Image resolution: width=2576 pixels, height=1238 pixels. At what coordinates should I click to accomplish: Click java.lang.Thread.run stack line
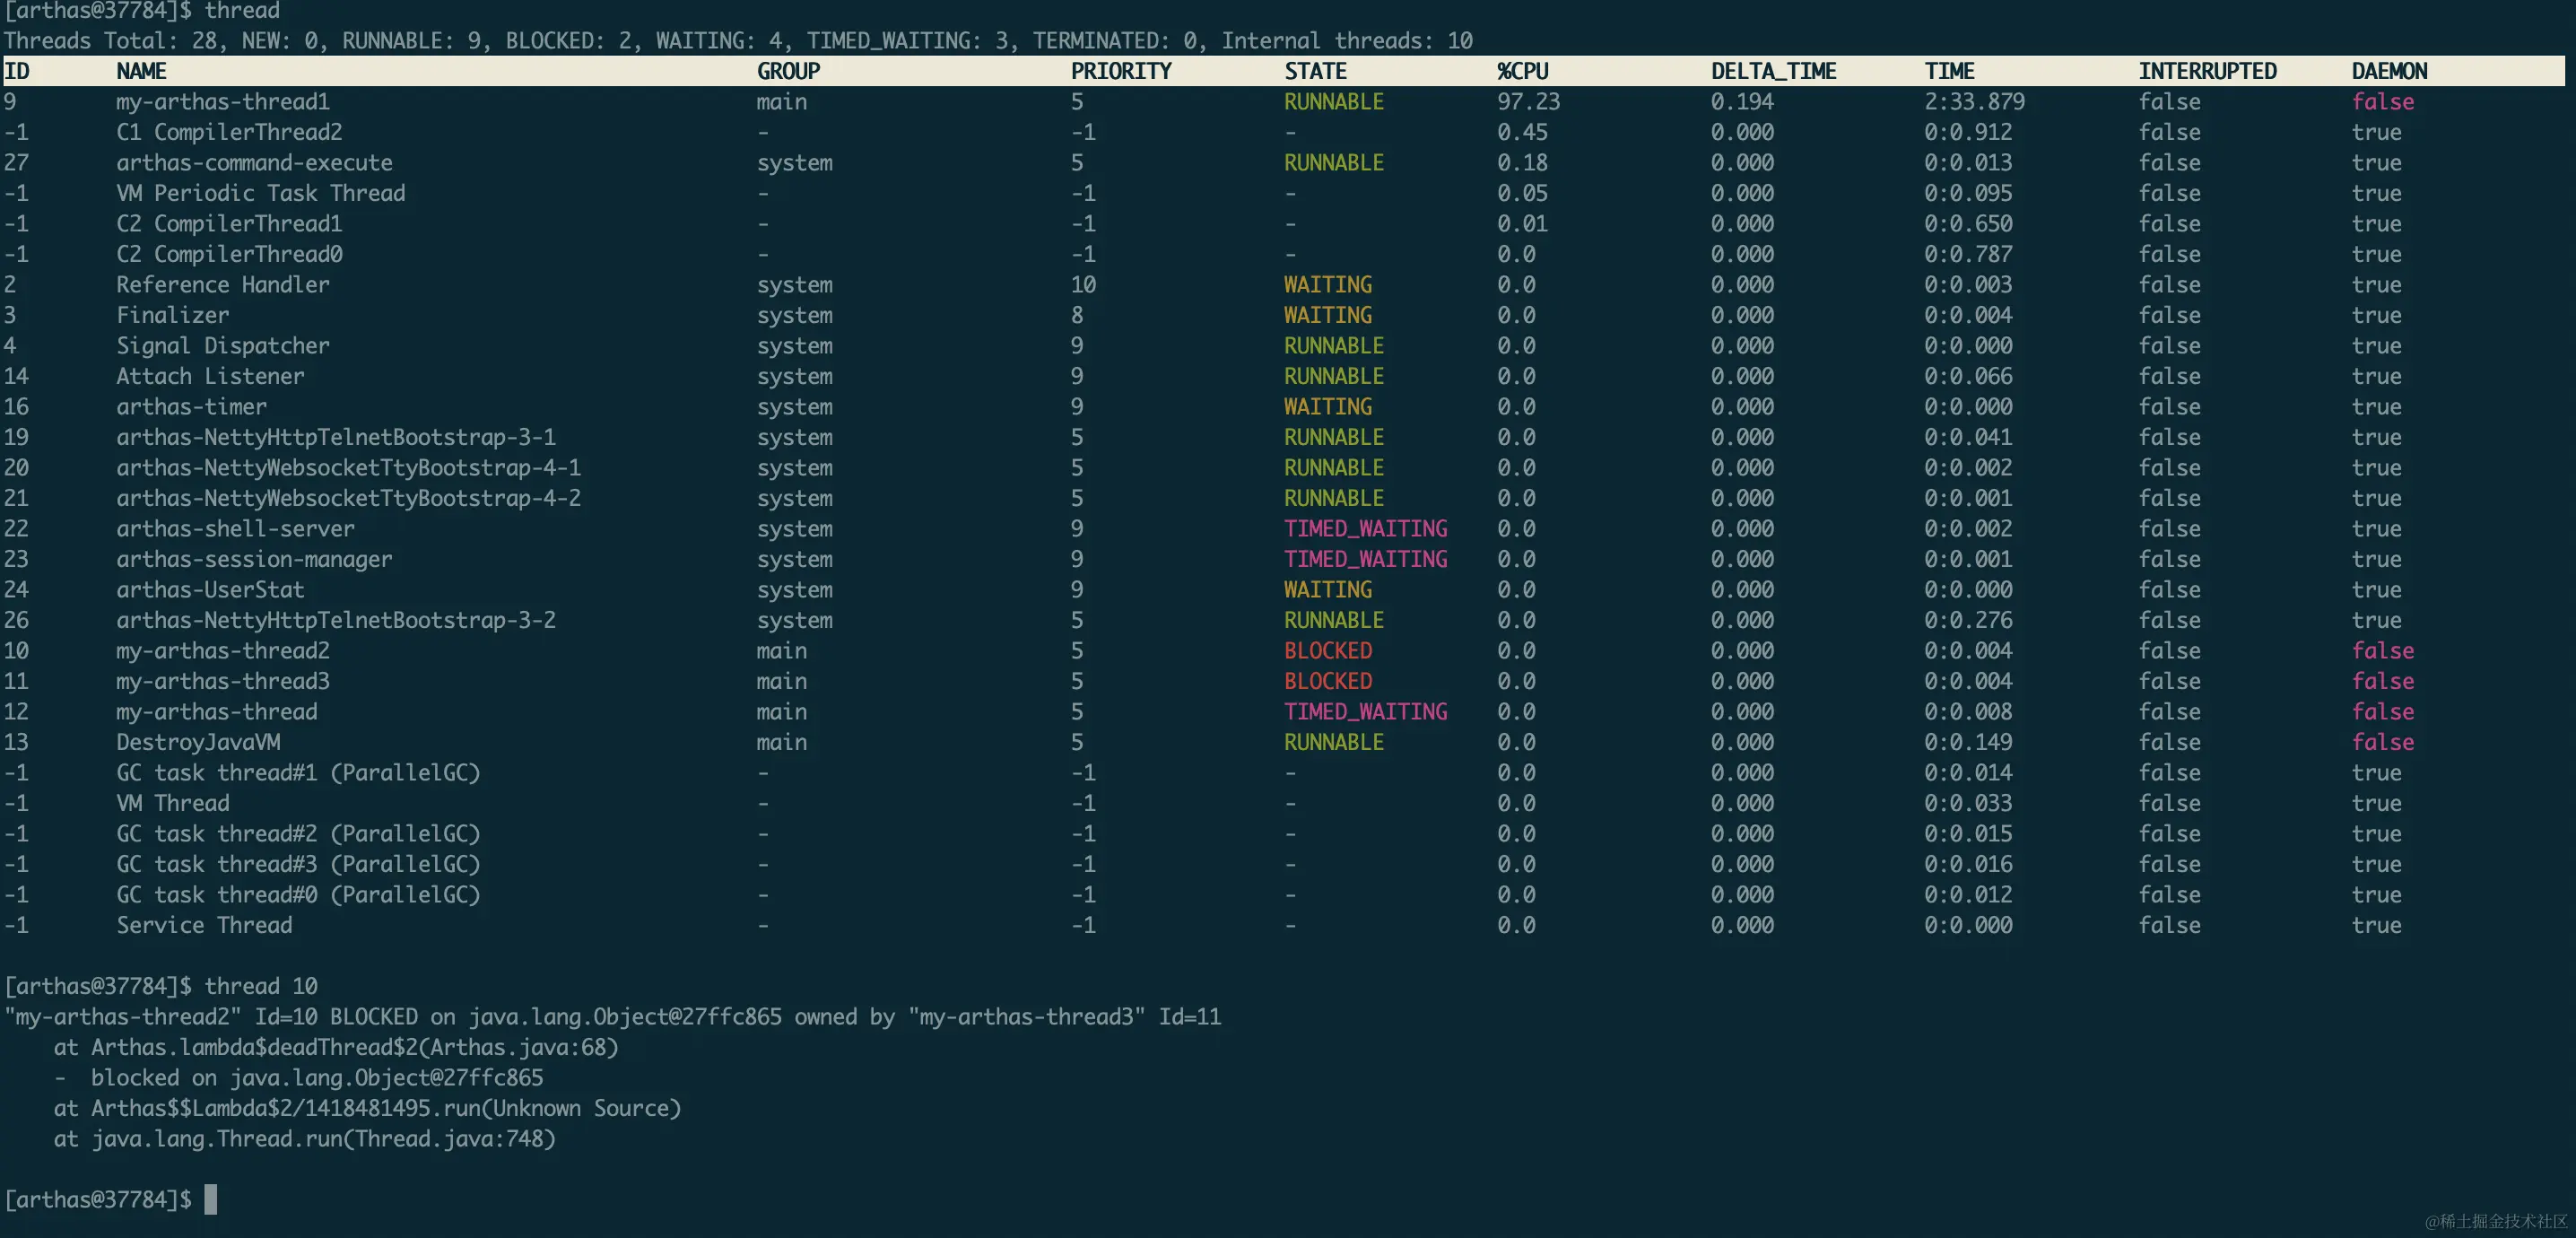pyautogui.click(x=305, y=1139)
